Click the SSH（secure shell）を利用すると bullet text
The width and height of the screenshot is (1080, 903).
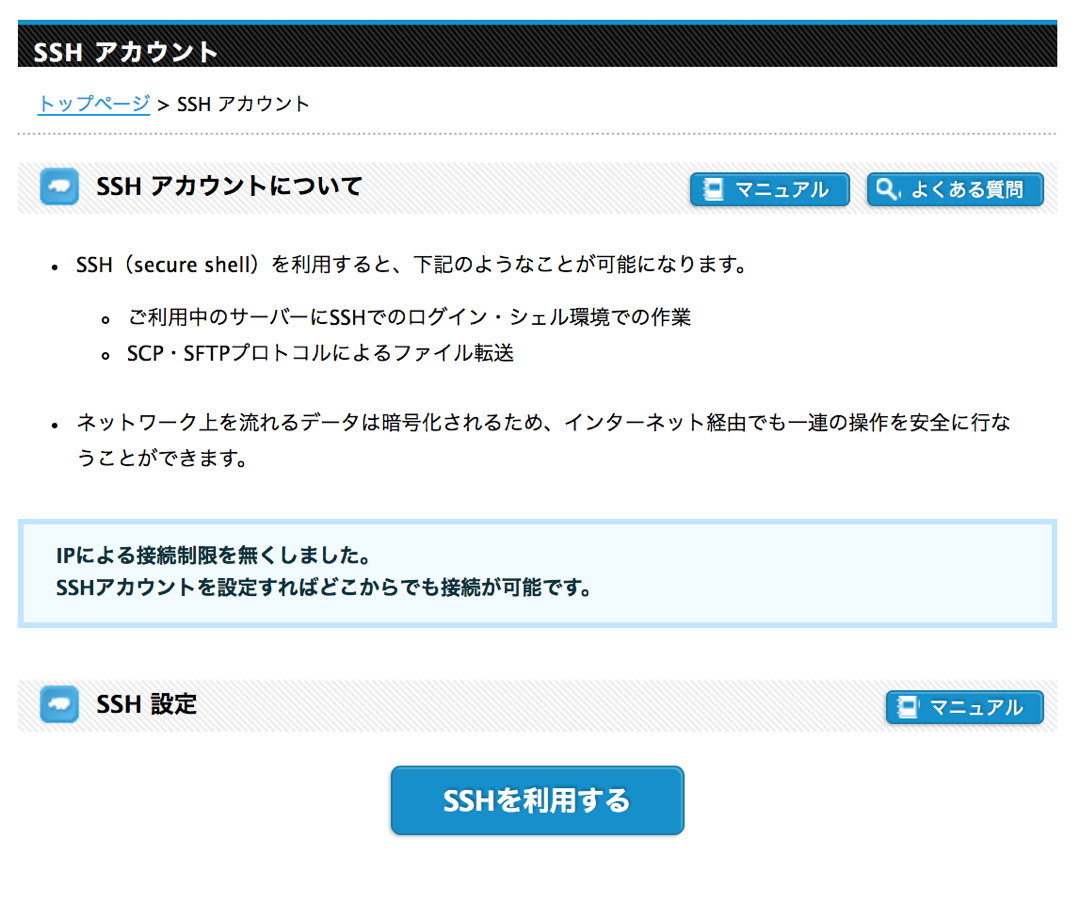tap(411, 264)
